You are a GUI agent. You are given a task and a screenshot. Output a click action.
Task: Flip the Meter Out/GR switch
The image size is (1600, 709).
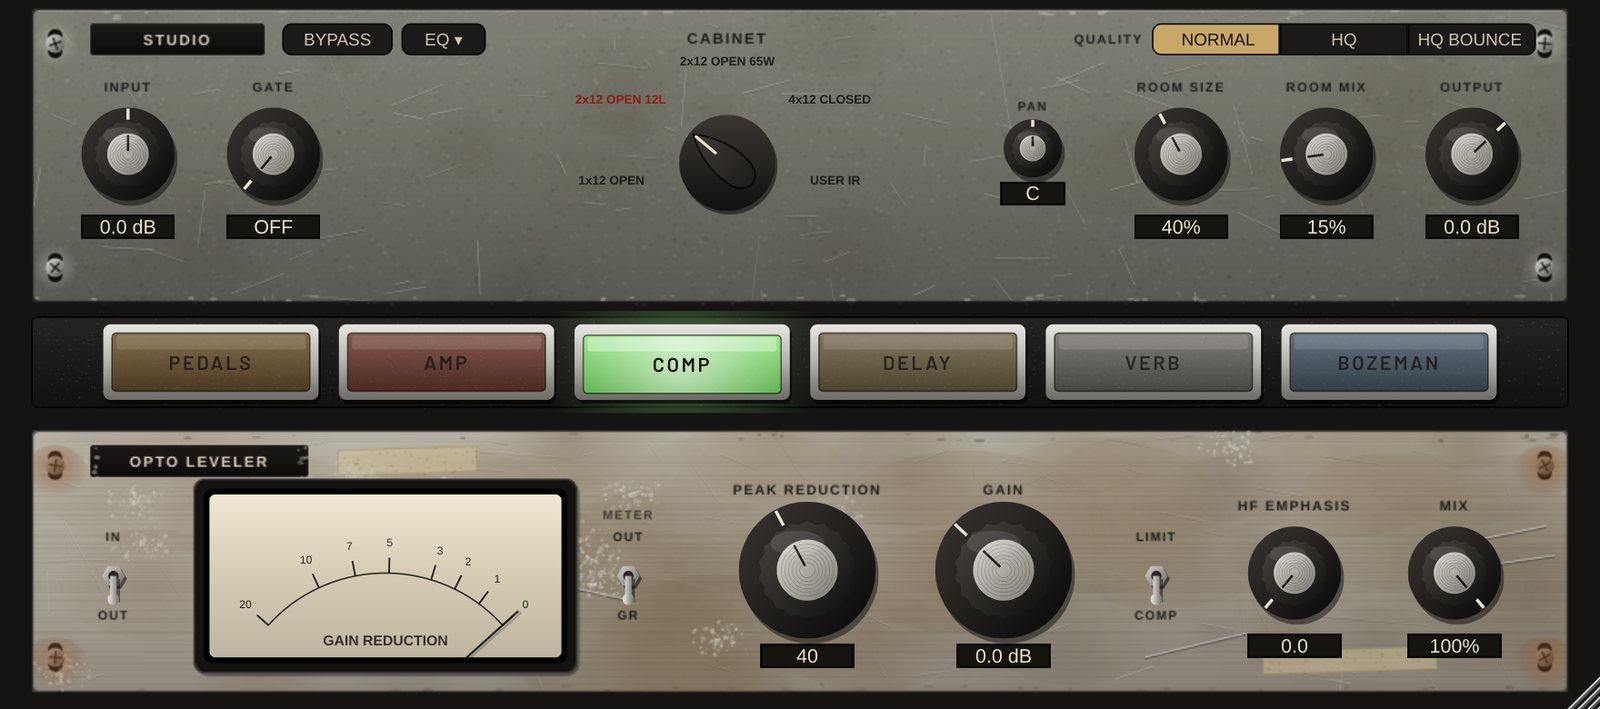click(627, 583)
